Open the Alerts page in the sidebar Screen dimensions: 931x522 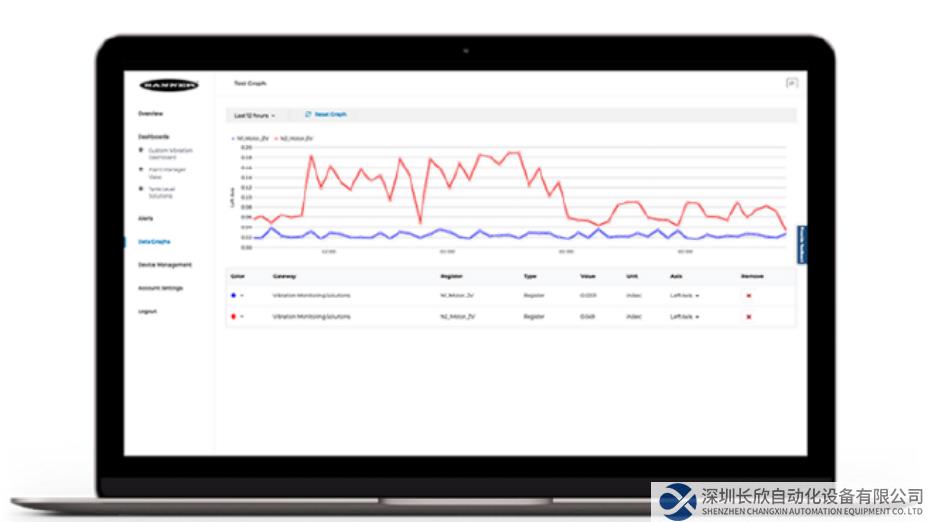[146, 218]
